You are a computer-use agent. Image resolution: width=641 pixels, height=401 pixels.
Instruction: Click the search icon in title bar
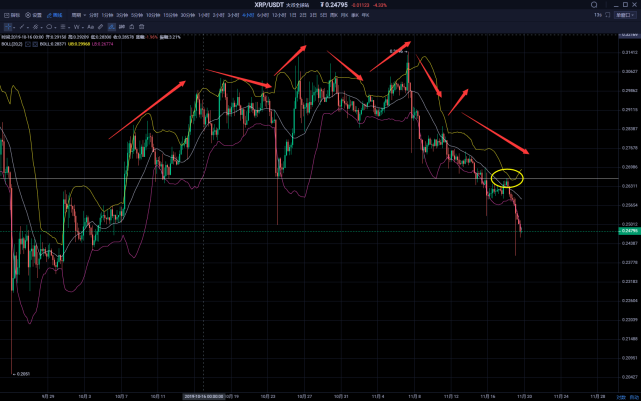[x=594, y=5]
